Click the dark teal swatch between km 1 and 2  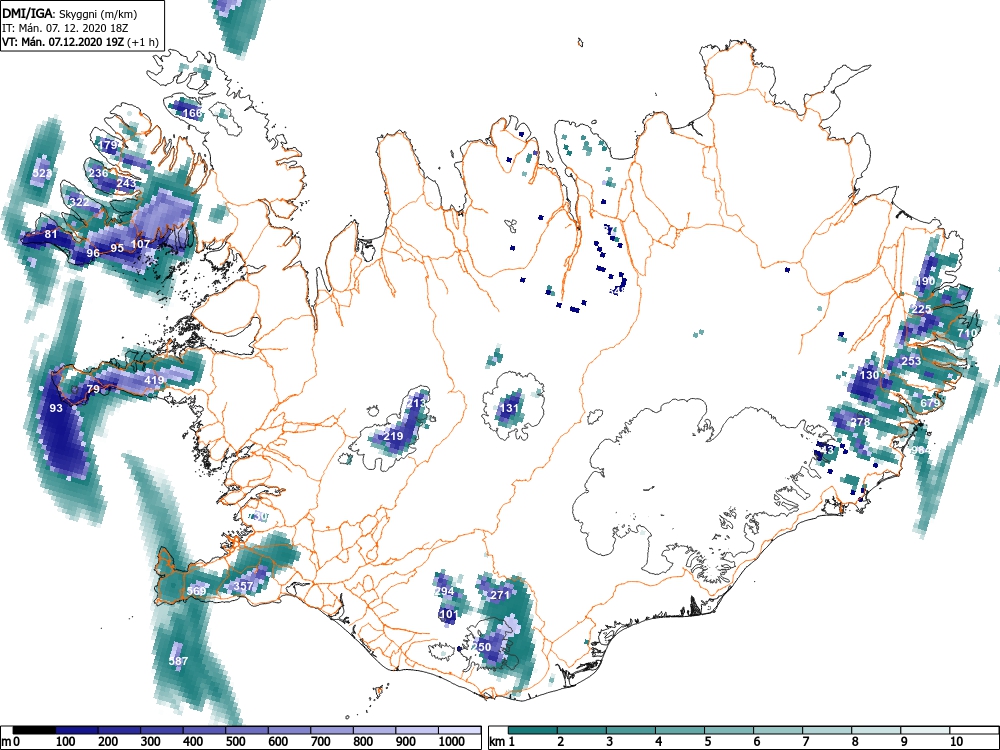(x=533, y=730)
